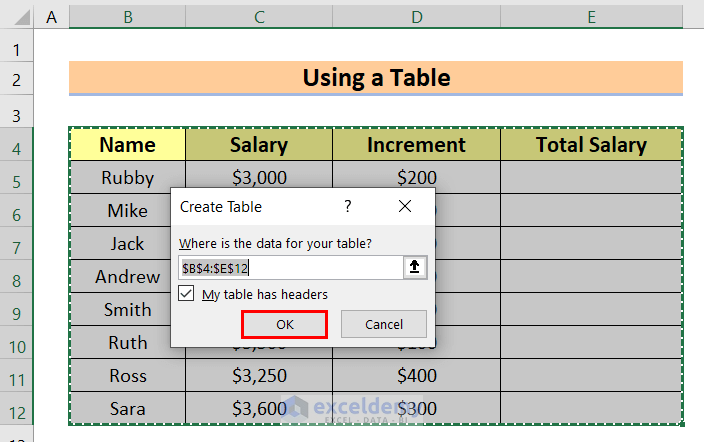Click the empty Total Salary cell for Ross
This screenshot has width=704, height=442.
[x=592, y=376]
